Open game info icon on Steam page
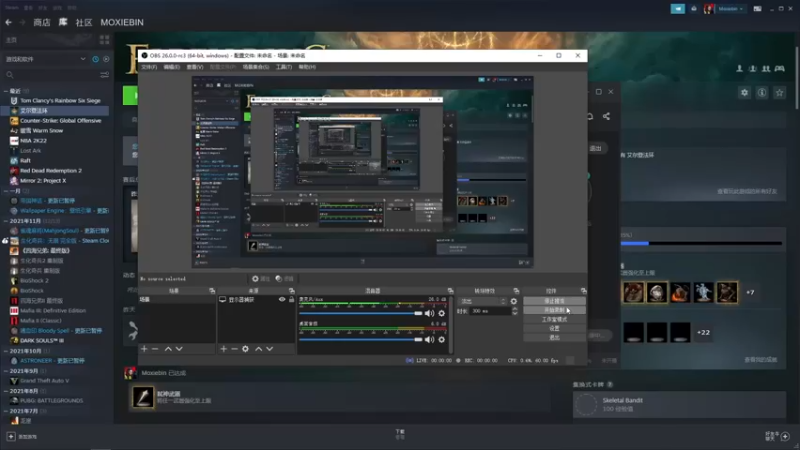This screenshot has height=450, width=800. coord(762,92)
